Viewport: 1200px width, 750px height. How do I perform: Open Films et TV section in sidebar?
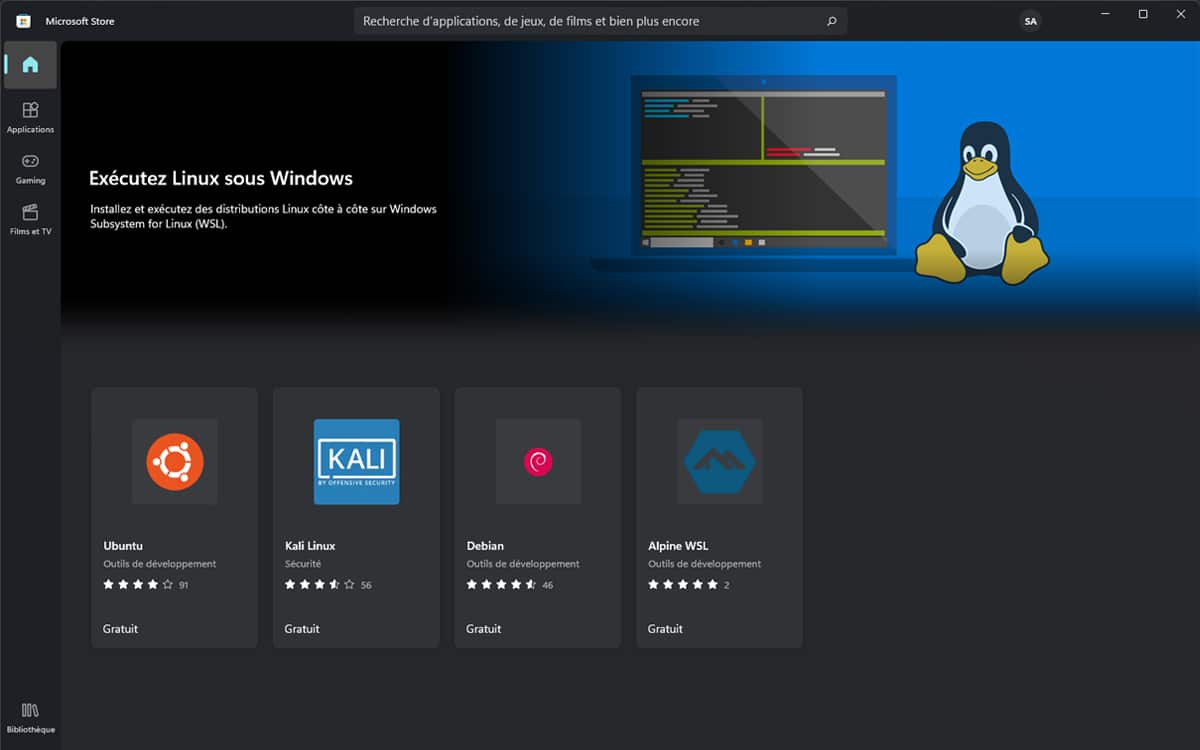(30, 219)
